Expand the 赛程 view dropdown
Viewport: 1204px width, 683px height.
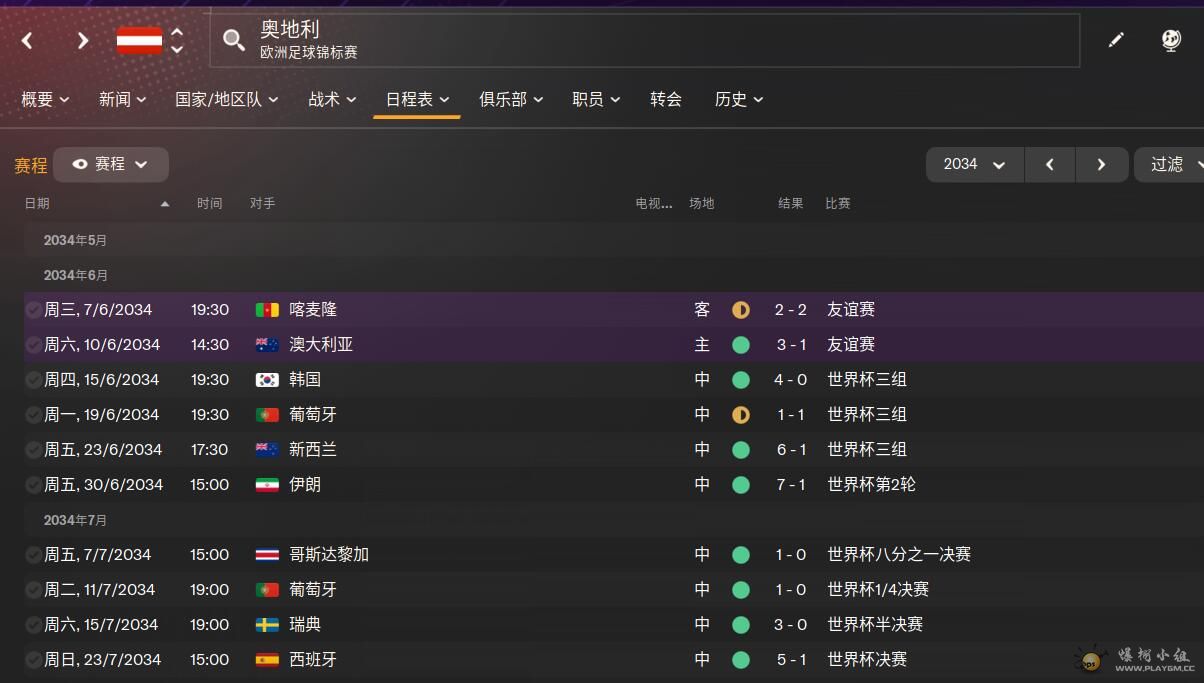pyautogui.click(x=110, y=164)
